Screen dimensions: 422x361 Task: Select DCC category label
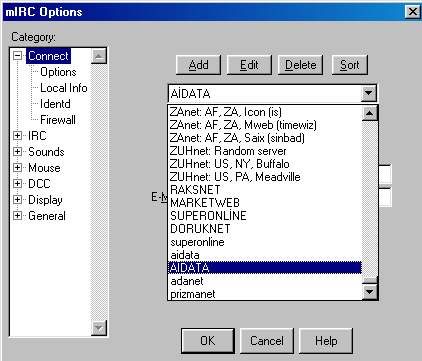click(39, 184)
